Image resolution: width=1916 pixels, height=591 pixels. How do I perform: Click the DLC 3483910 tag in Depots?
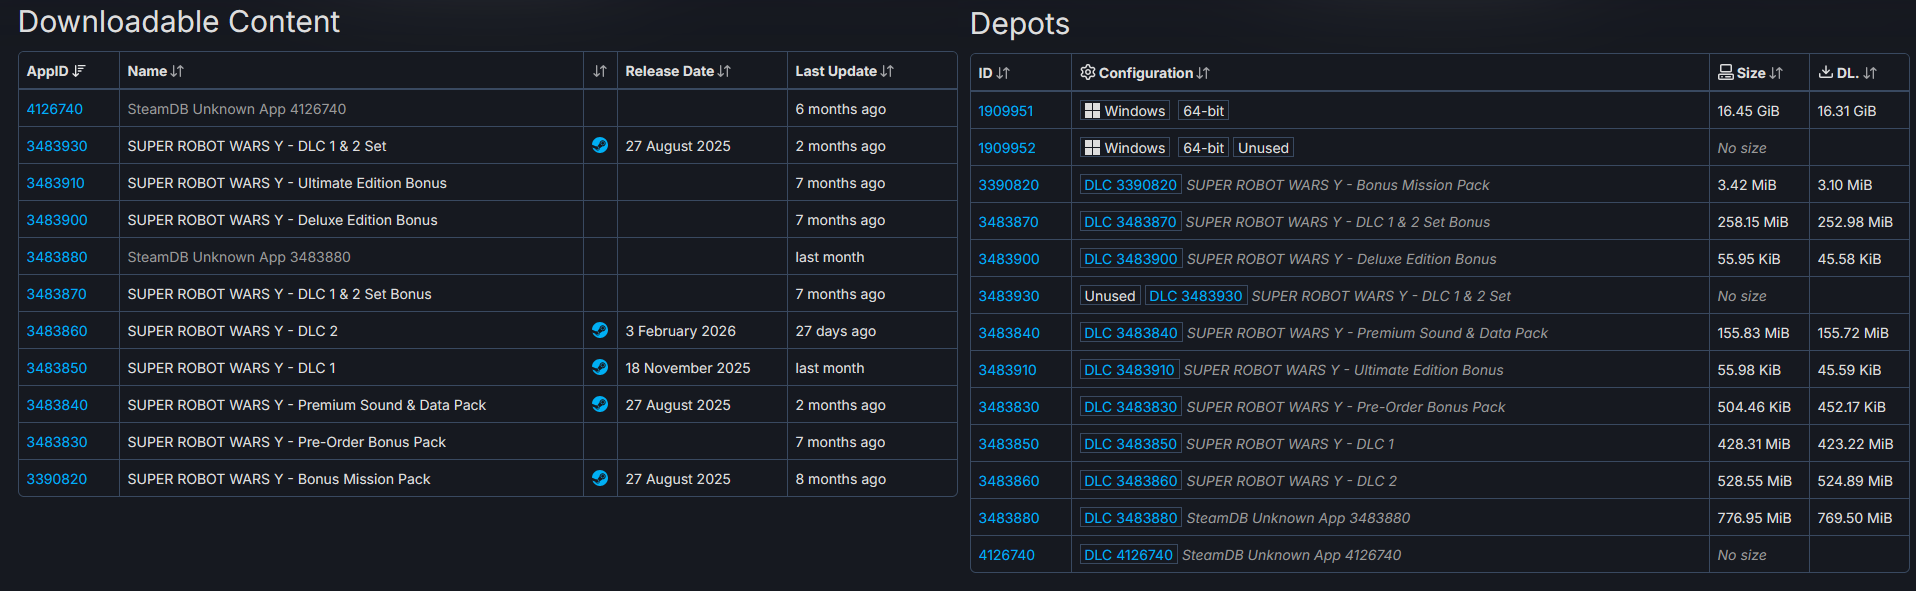pos(1130,370)
